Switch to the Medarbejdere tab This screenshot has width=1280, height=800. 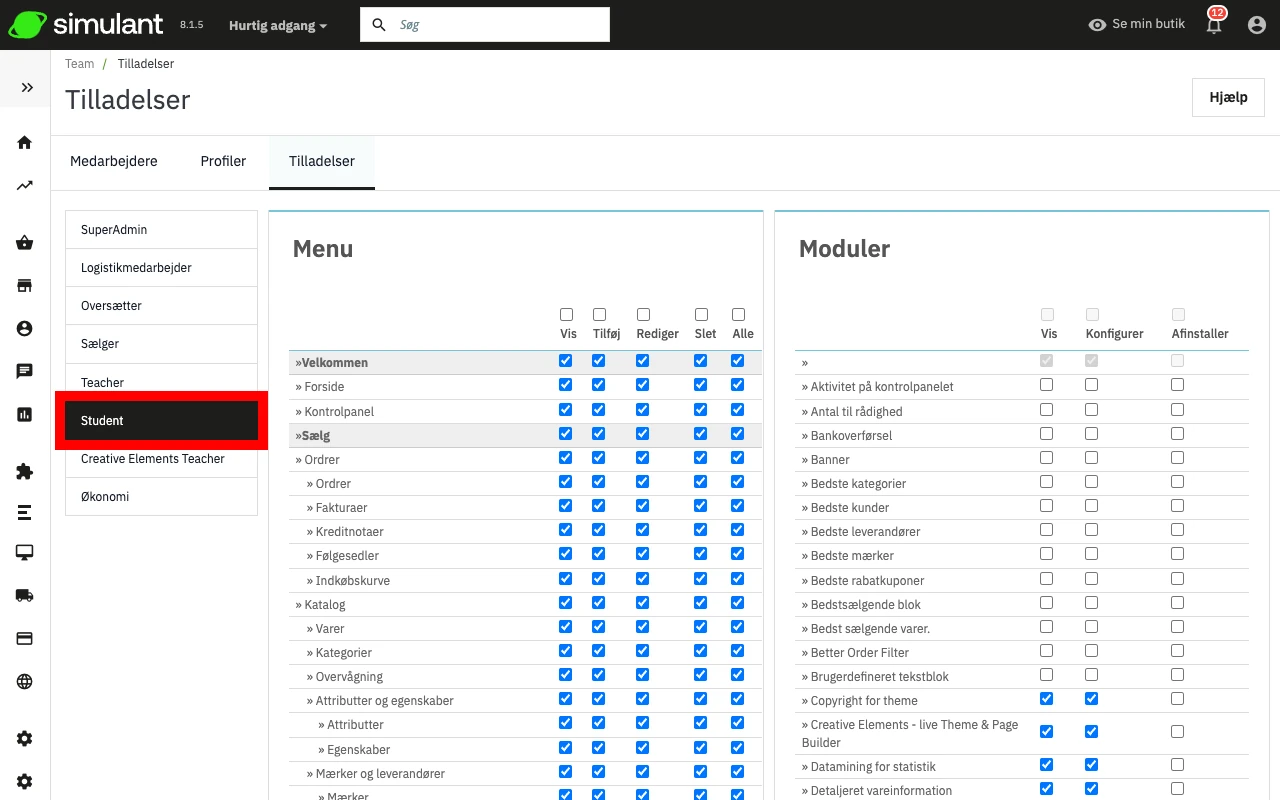[114, 161]
